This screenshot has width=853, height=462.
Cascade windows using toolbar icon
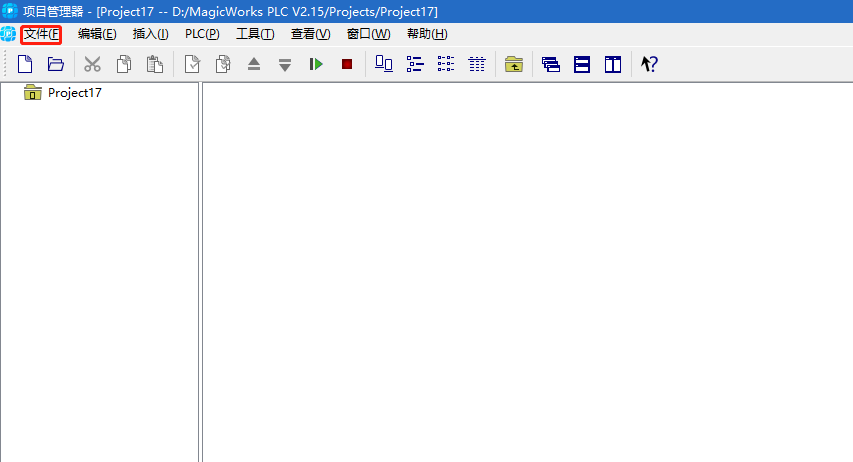coord(551,64)
